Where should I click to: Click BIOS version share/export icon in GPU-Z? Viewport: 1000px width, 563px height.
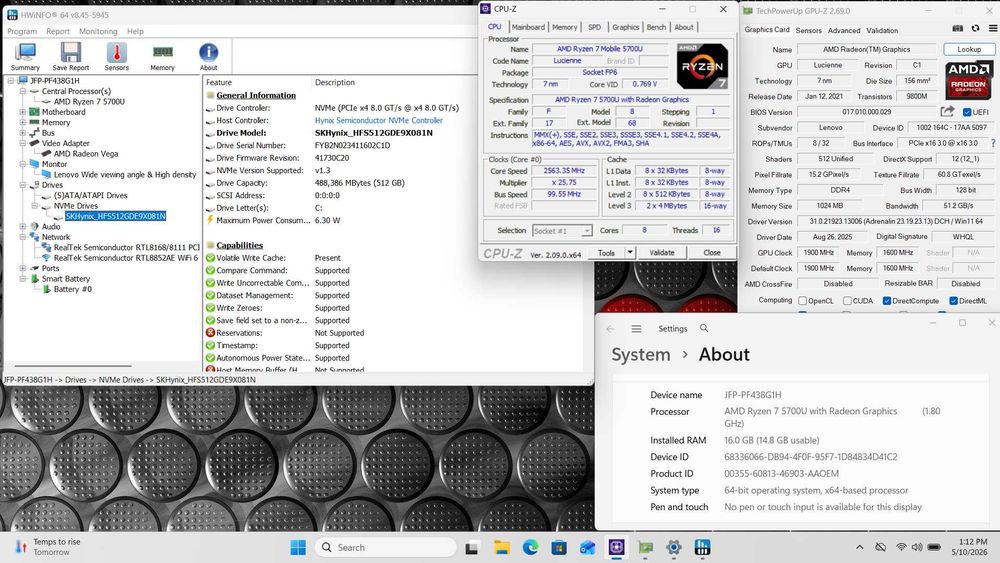947,112
